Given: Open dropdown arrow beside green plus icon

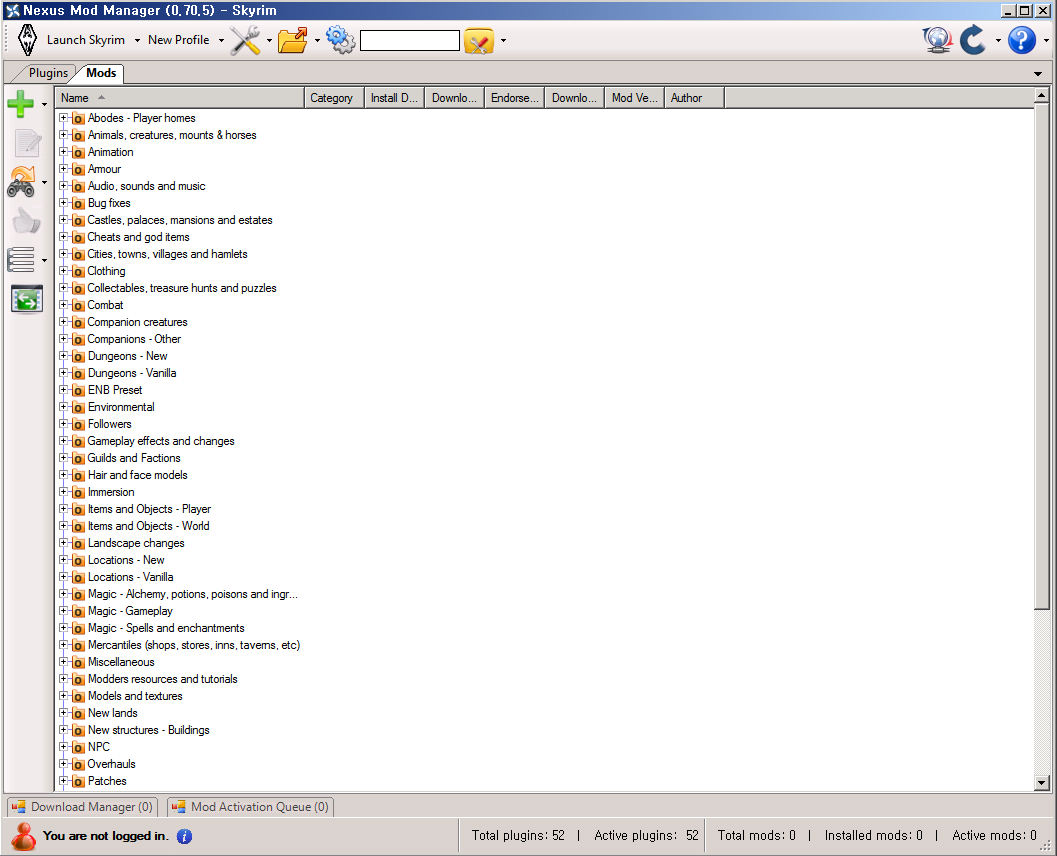Looking at the screenshot, I should (x=44, y=104).
